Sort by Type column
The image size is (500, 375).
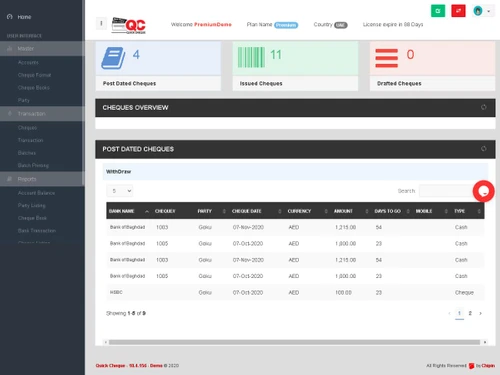[x=467, y=211]
